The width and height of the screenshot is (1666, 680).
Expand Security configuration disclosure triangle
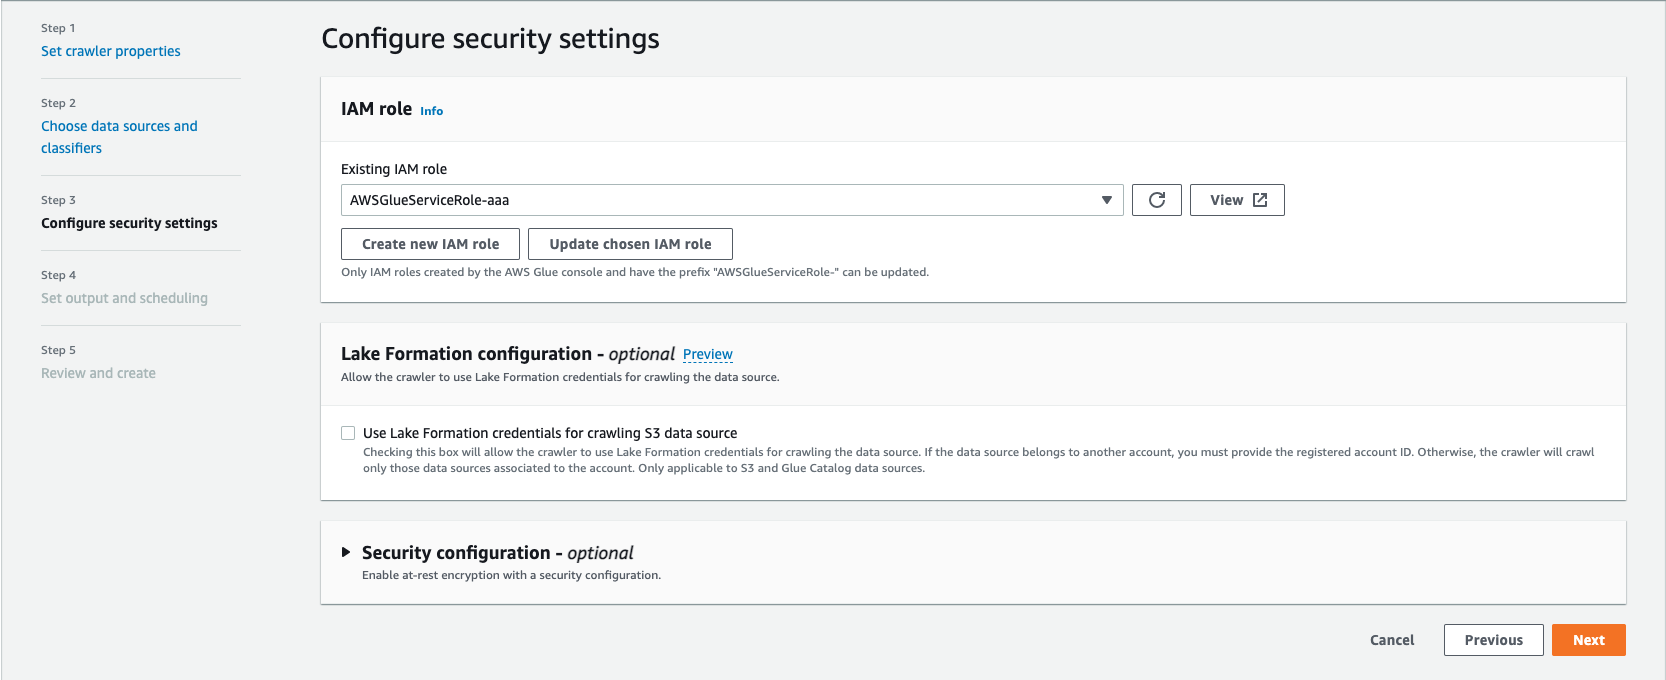coord(346,552)
